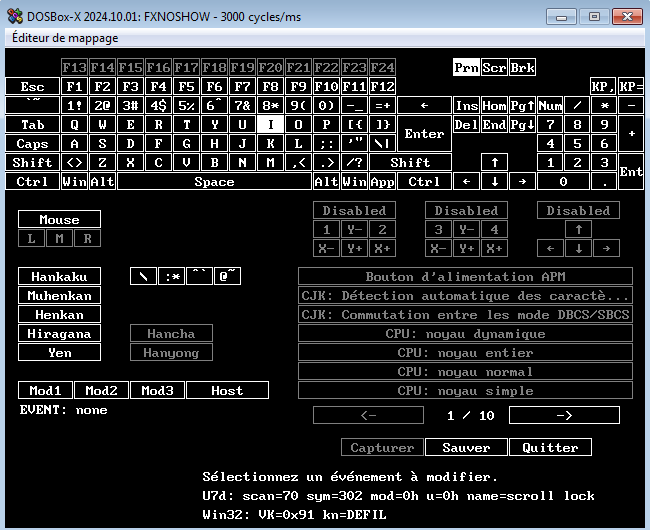This screenshot has height=530, width=650.
Task: Click the DOSBox-X title bar icon
Action: (15, 16)
